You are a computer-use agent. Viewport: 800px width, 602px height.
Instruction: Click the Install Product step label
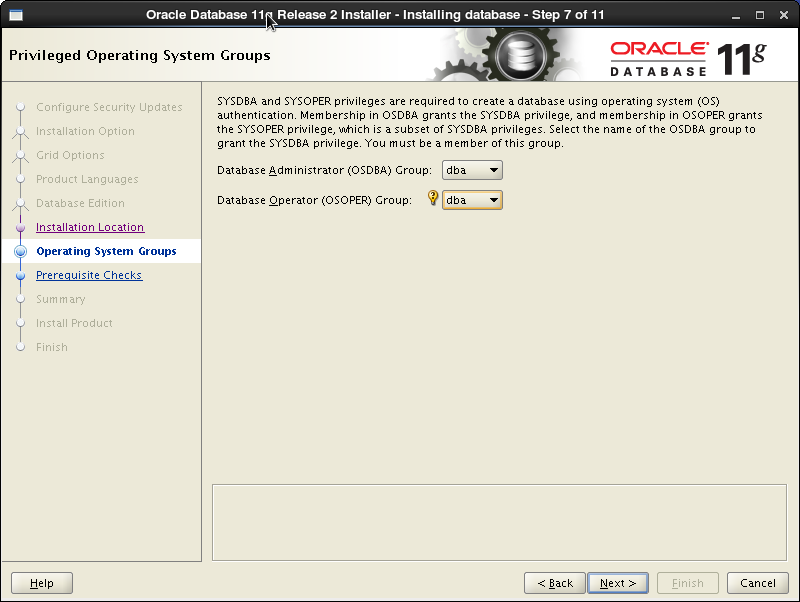click(x=74, y=323)
